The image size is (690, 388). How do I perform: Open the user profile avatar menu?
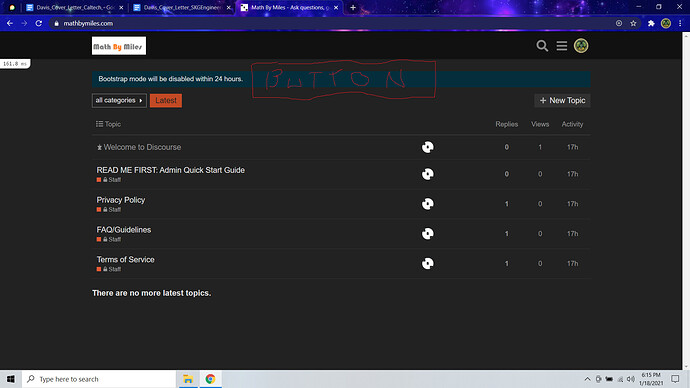pyautogui.click(x=581, y=46)
